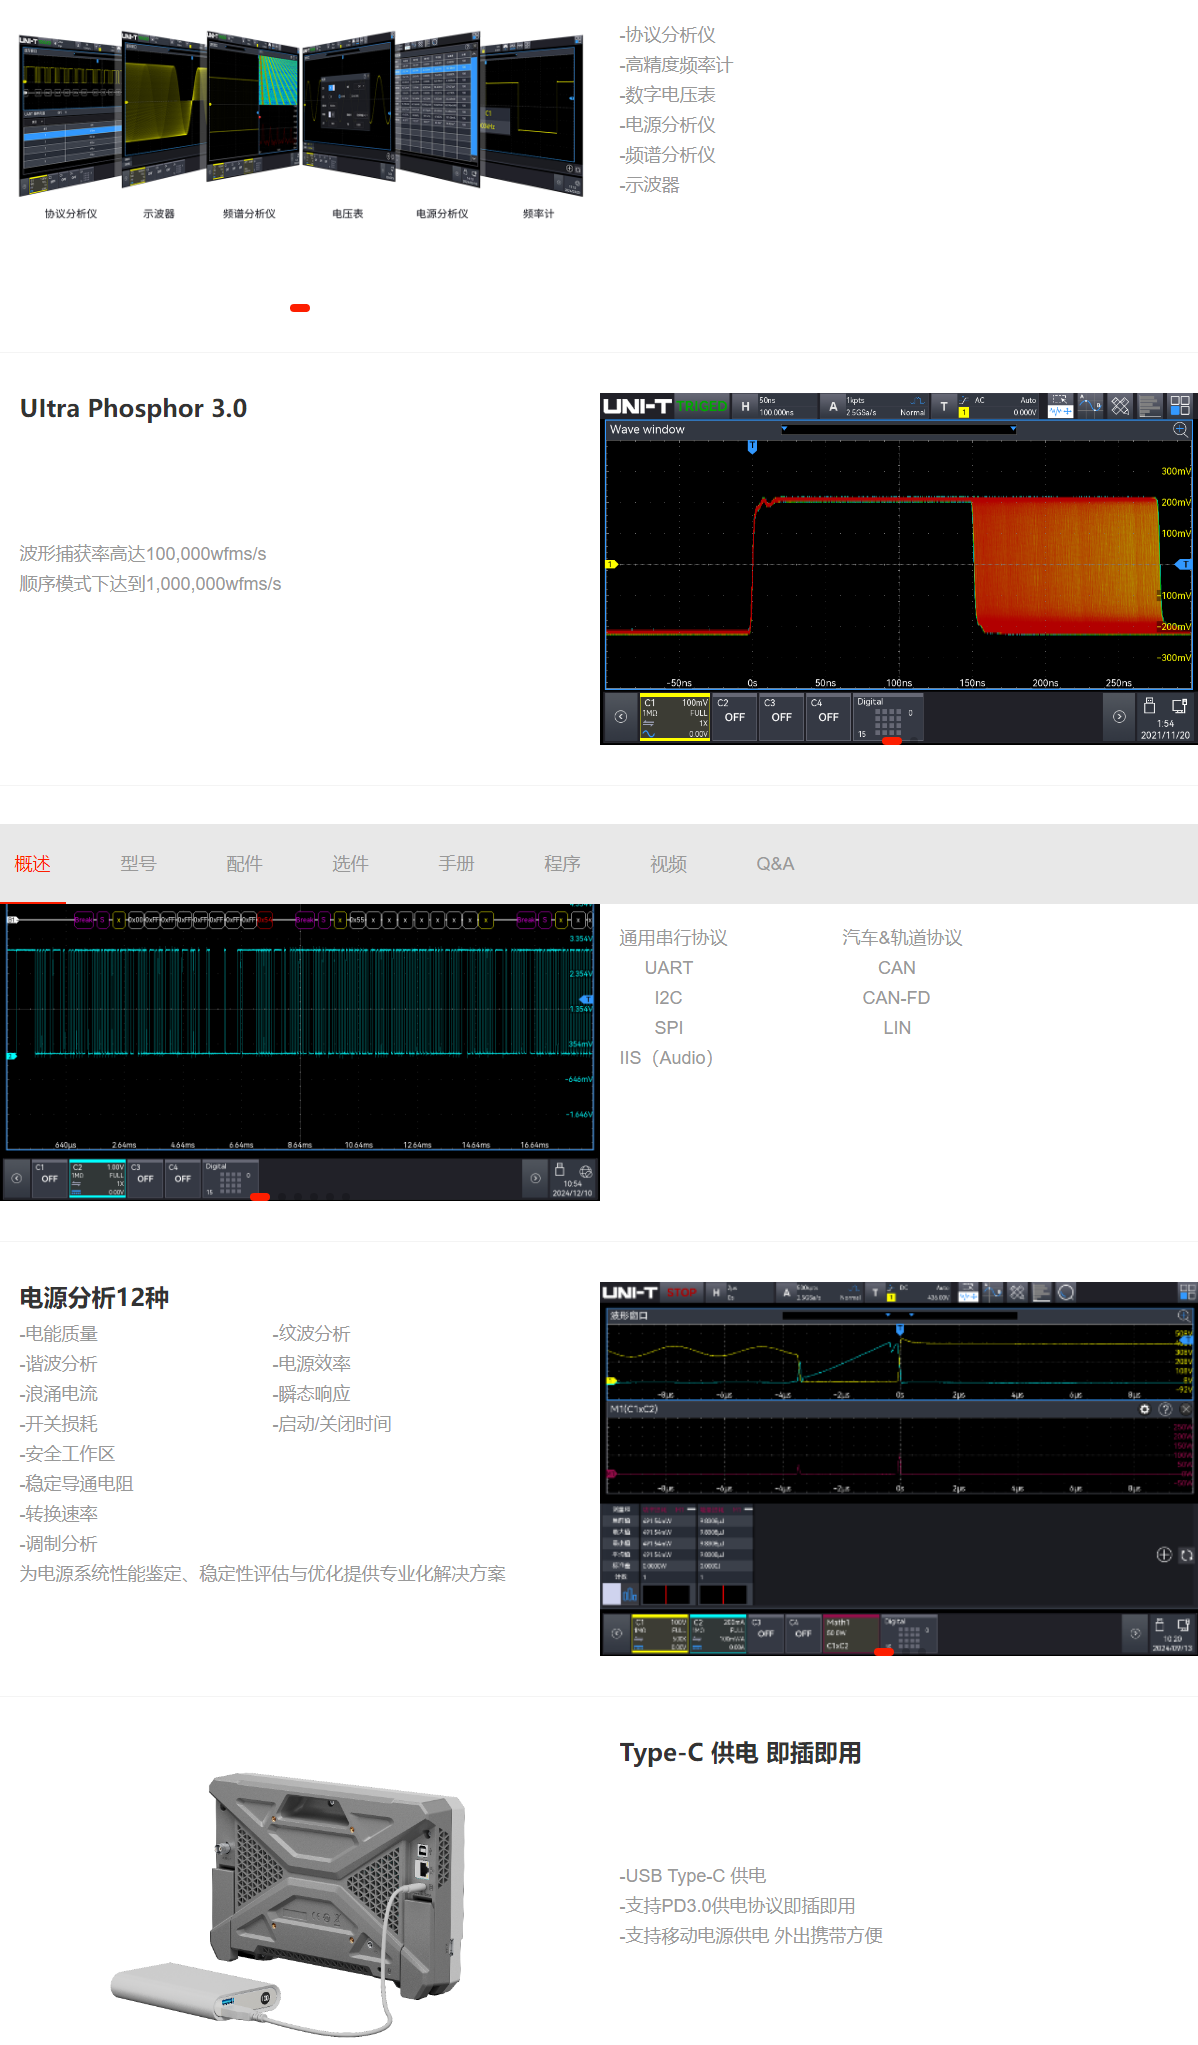
Task: Click the refresh icon beside the plus
Action: 1186,1555
